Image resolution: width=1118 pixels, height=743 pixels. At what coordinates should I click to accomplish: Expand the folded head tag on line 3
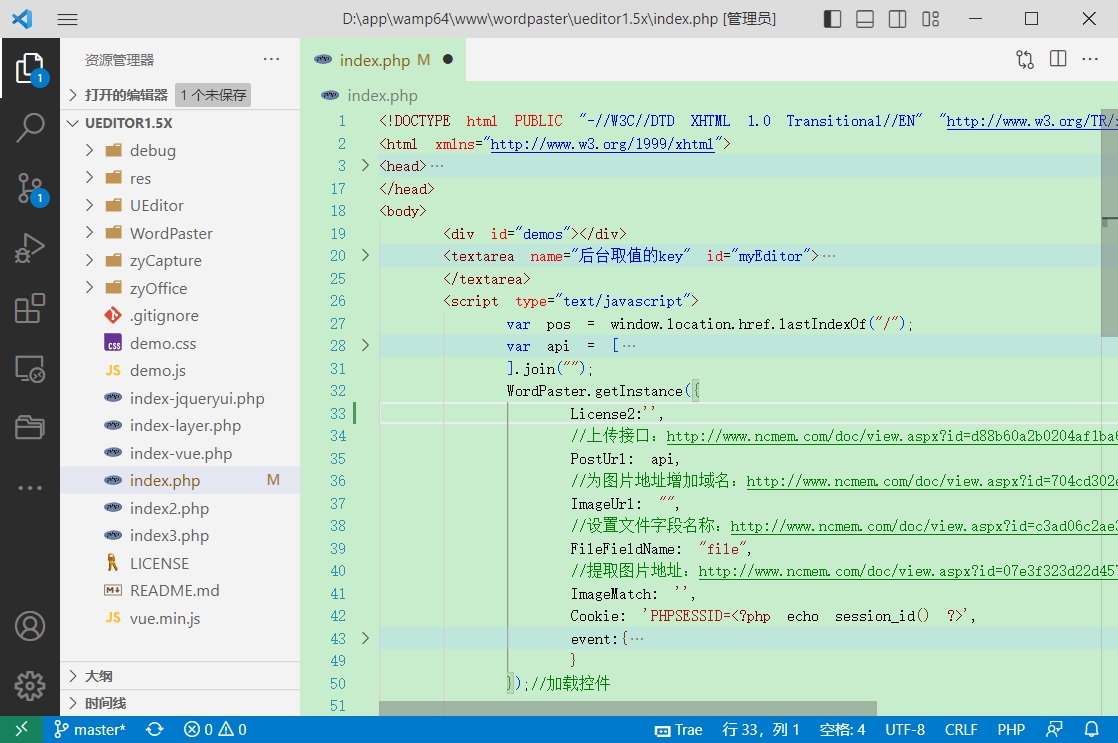[x=365, y=166]
